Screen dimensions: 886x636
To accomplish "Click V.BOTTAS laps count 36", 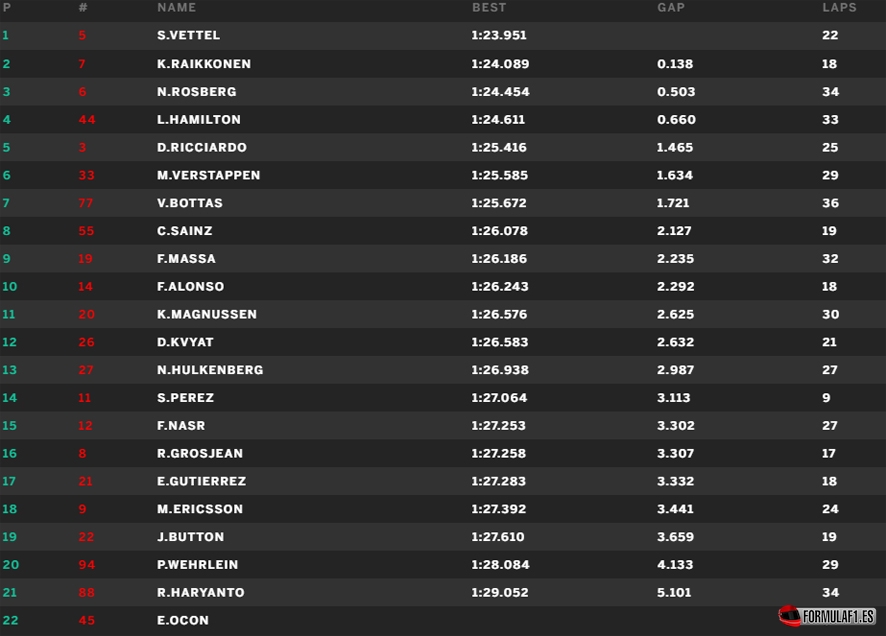I will [x=830, y=203].
